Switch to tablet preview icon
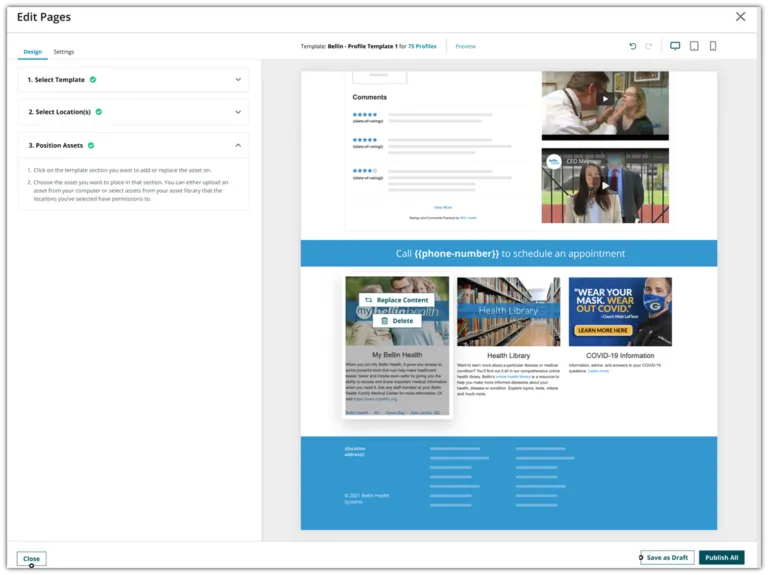768x575 pixels. coord(694,46)
